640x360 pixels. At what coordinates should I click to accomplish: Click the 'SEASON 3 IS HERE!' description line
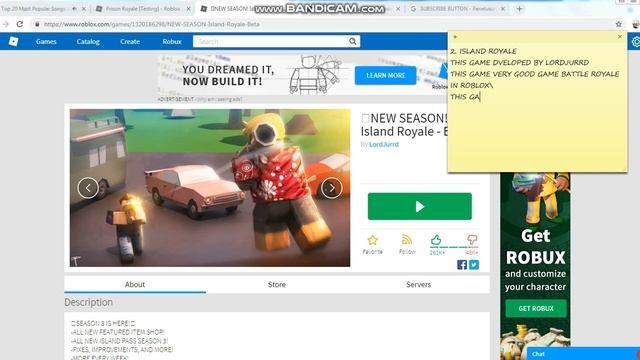click(x=103, y=323)
